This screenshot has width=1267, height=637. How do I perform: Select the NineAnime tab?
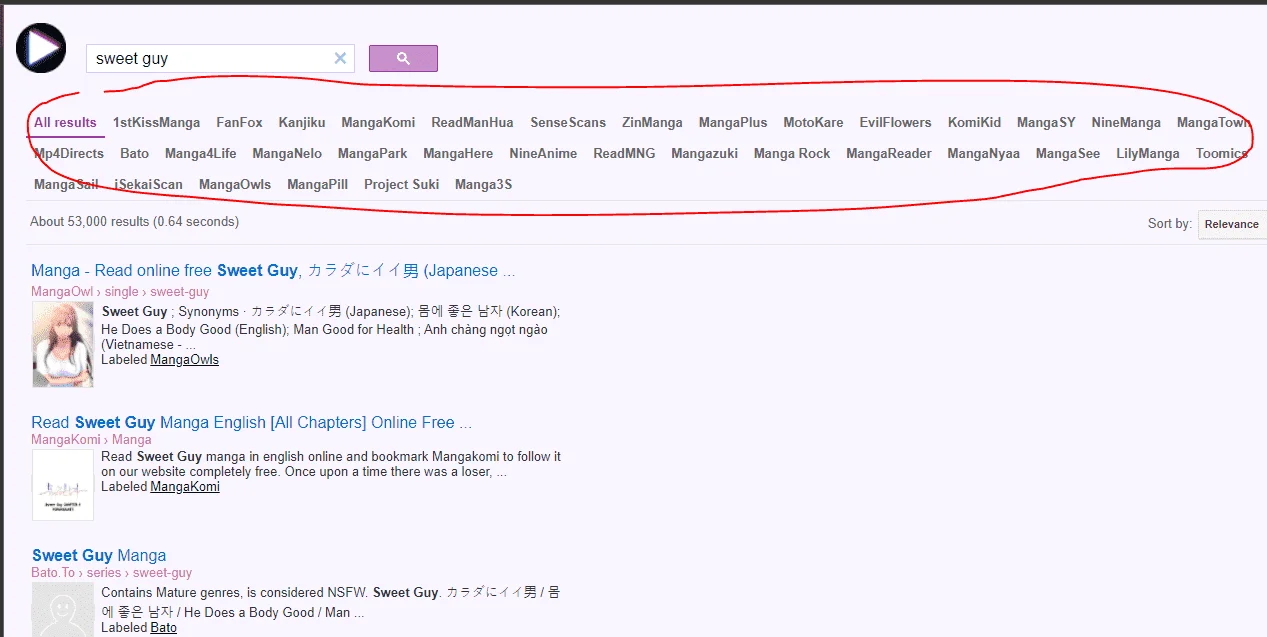[x=543, y=153]
